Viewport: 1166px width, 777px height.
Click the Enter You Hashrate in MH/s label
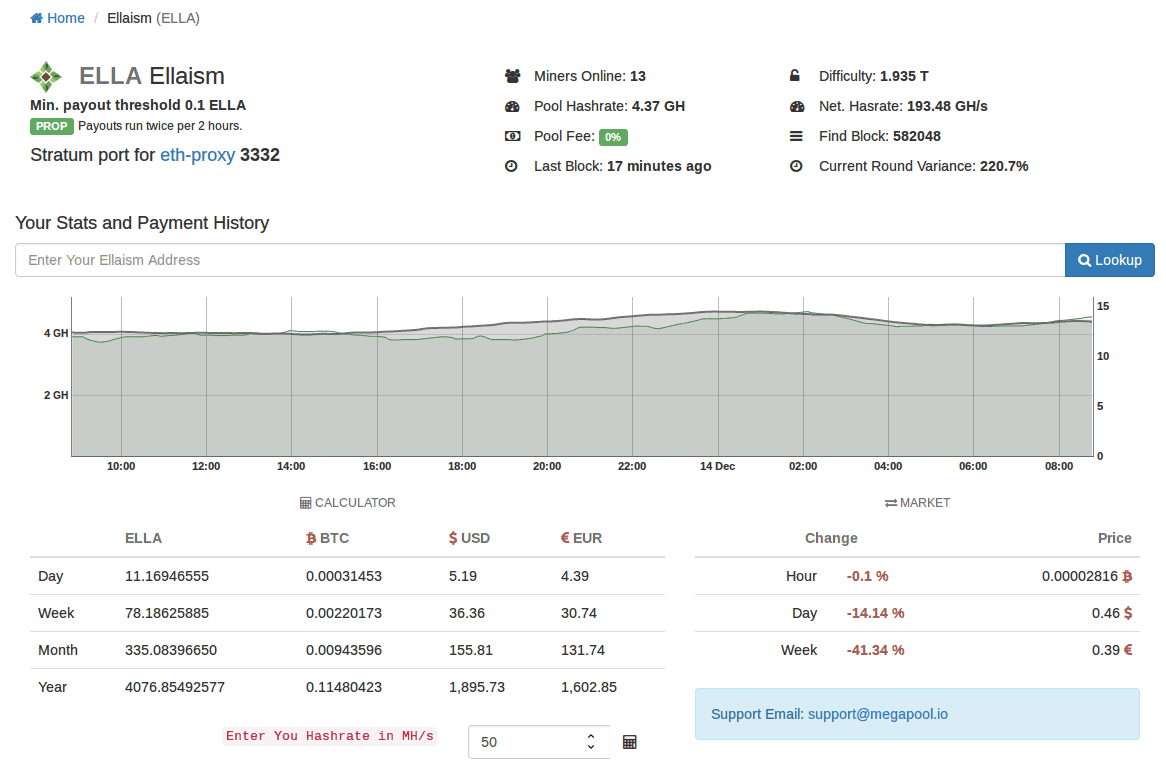(x=329, y=736)
